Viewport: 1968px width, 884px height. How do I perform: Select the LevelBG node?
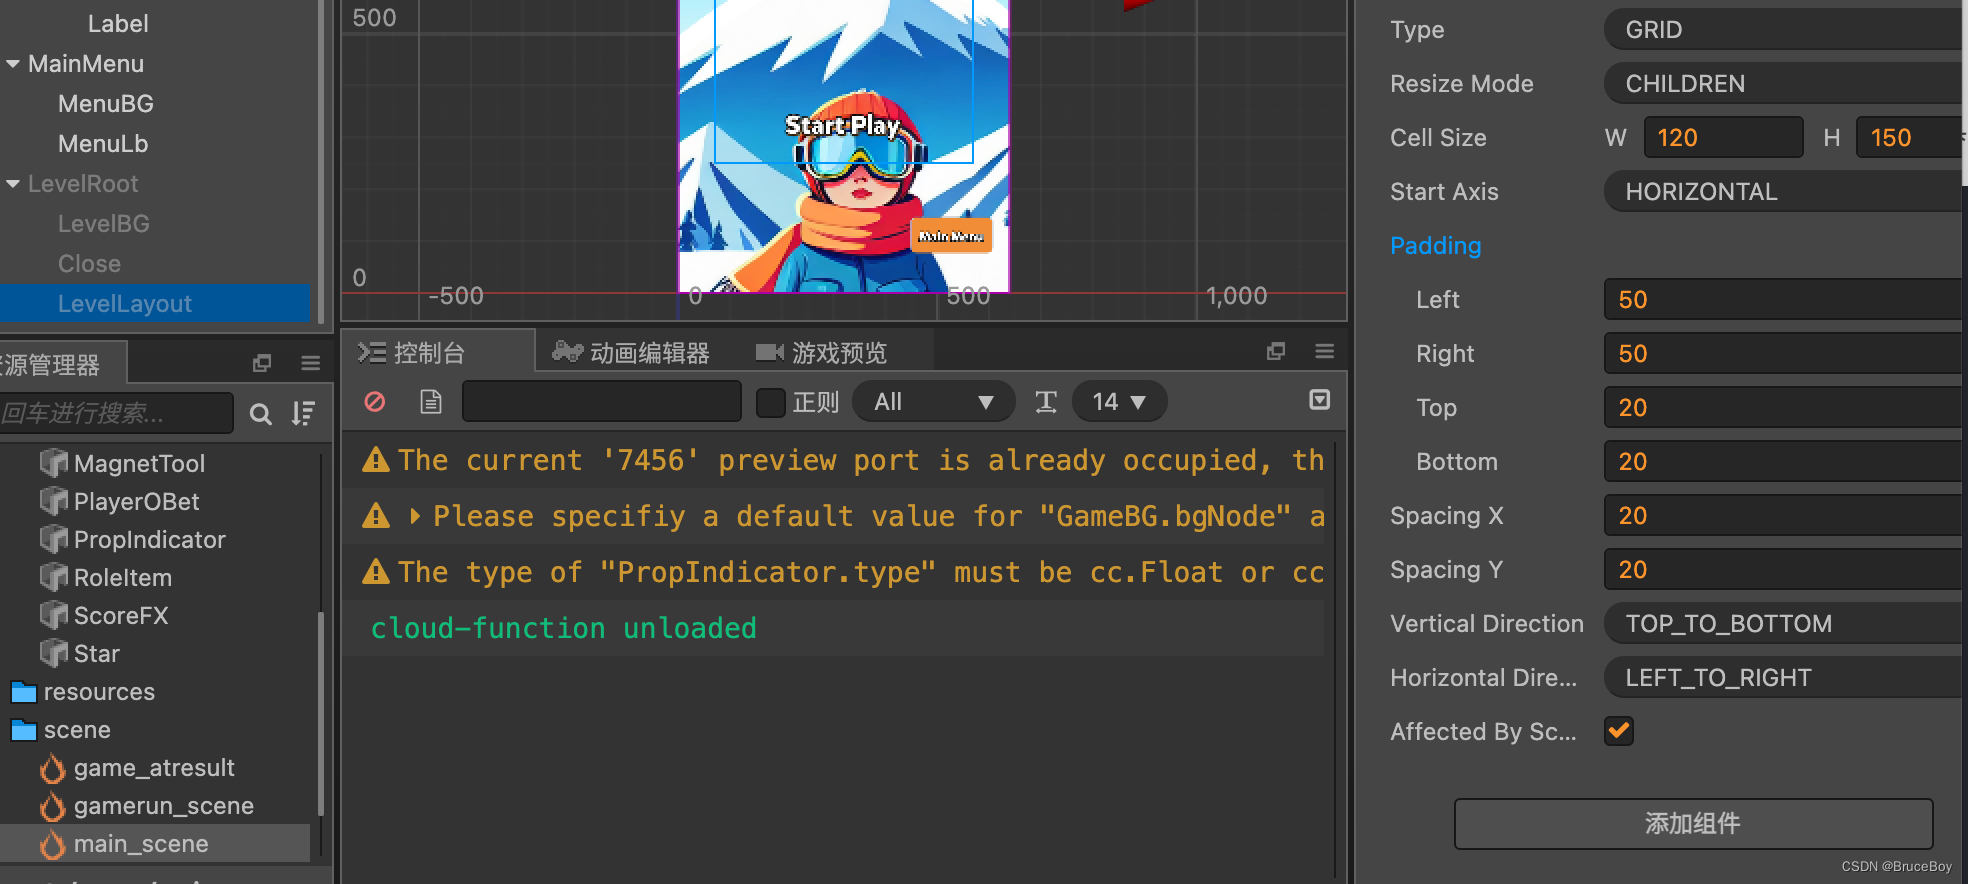[104, 224]
